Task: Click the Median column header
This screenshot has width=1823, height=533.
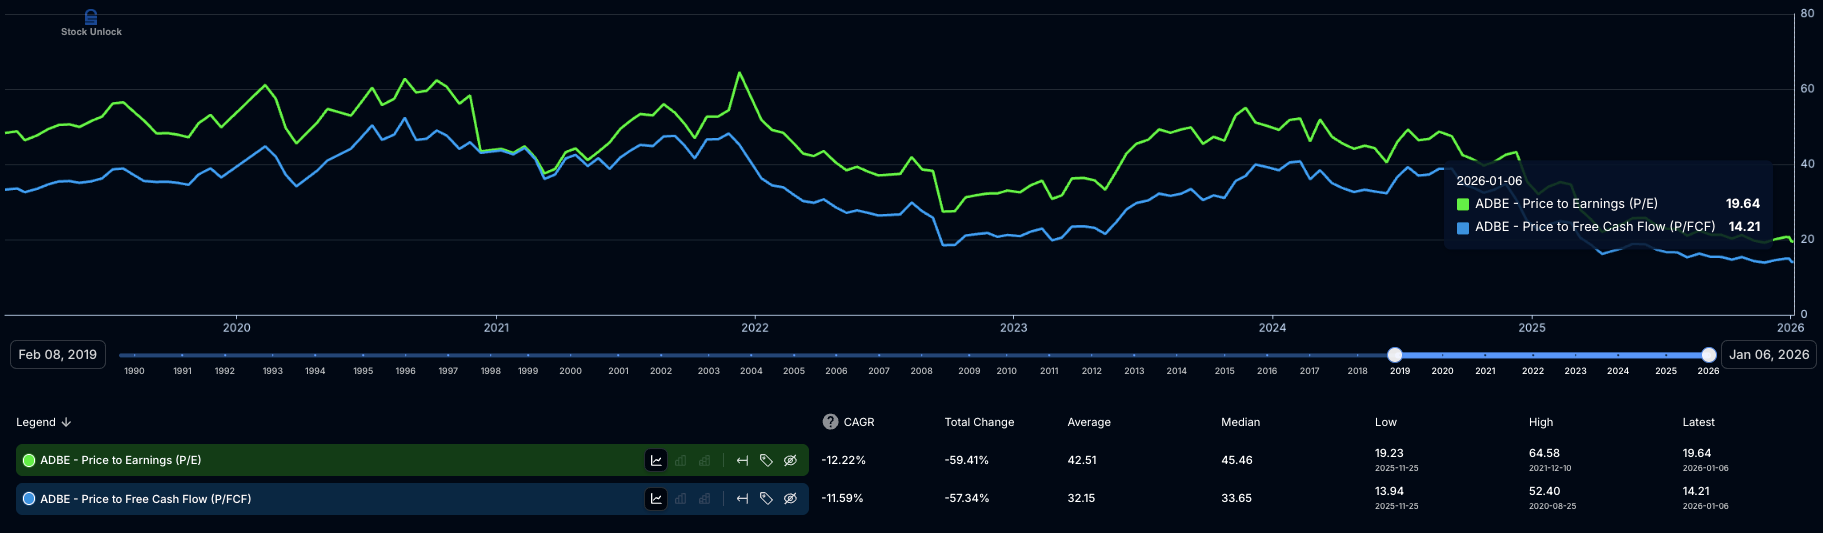Action: (x=1240, y=422)
